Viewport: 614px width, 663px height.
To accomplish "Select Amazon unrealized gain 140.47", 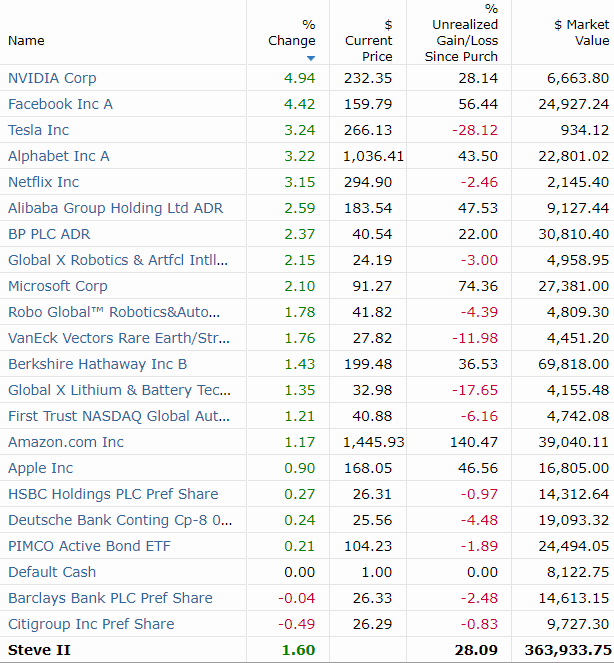I will point(474,442).
